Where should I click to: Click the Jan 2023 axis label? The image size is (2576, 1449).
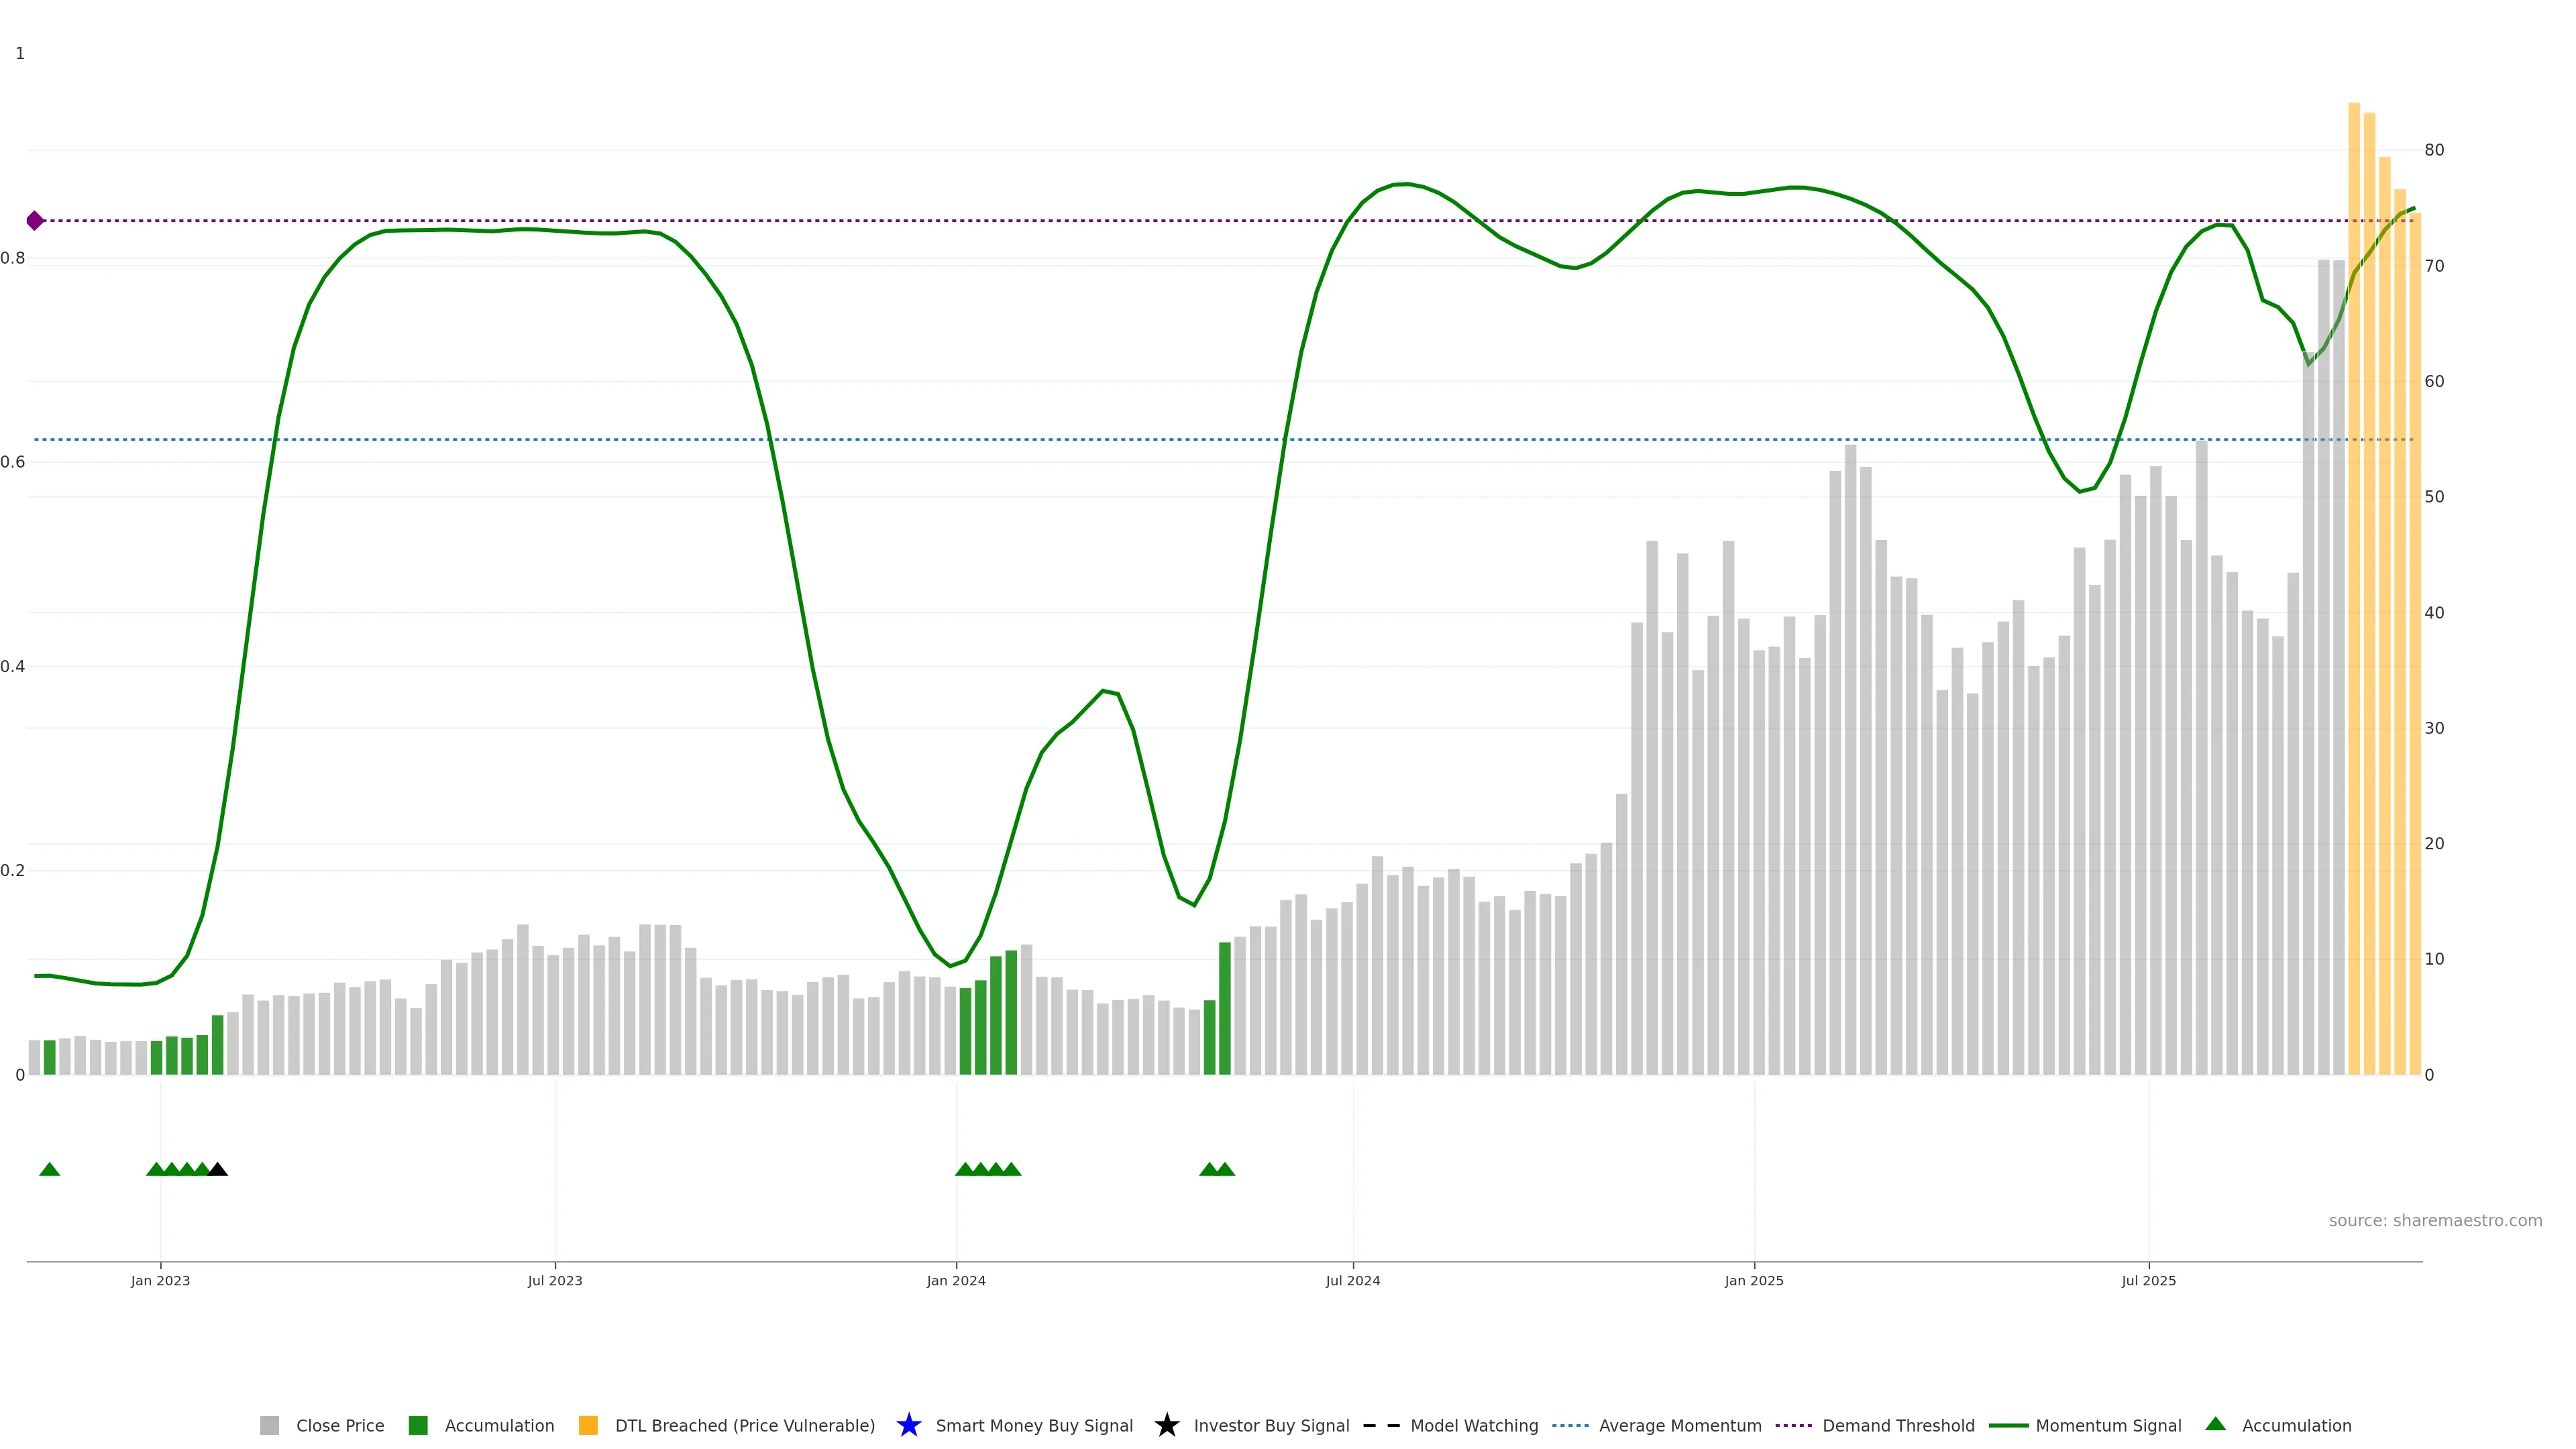(x=160, y=1280)
